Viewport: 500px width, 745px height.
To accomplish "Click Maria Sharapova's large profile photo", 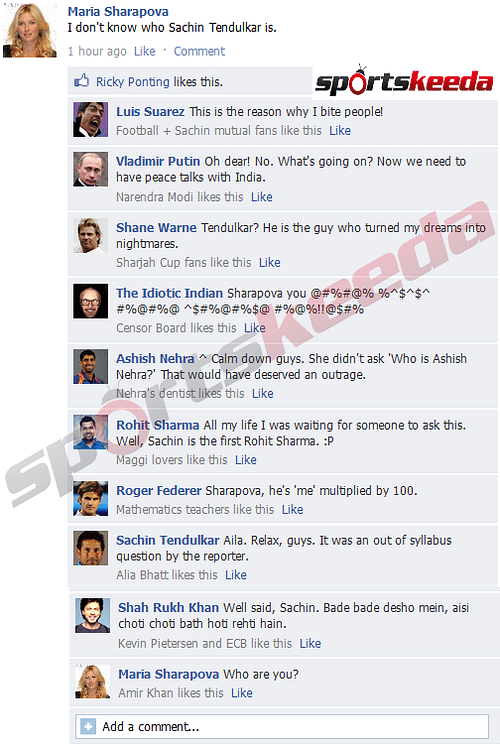I will pos(29,30).
